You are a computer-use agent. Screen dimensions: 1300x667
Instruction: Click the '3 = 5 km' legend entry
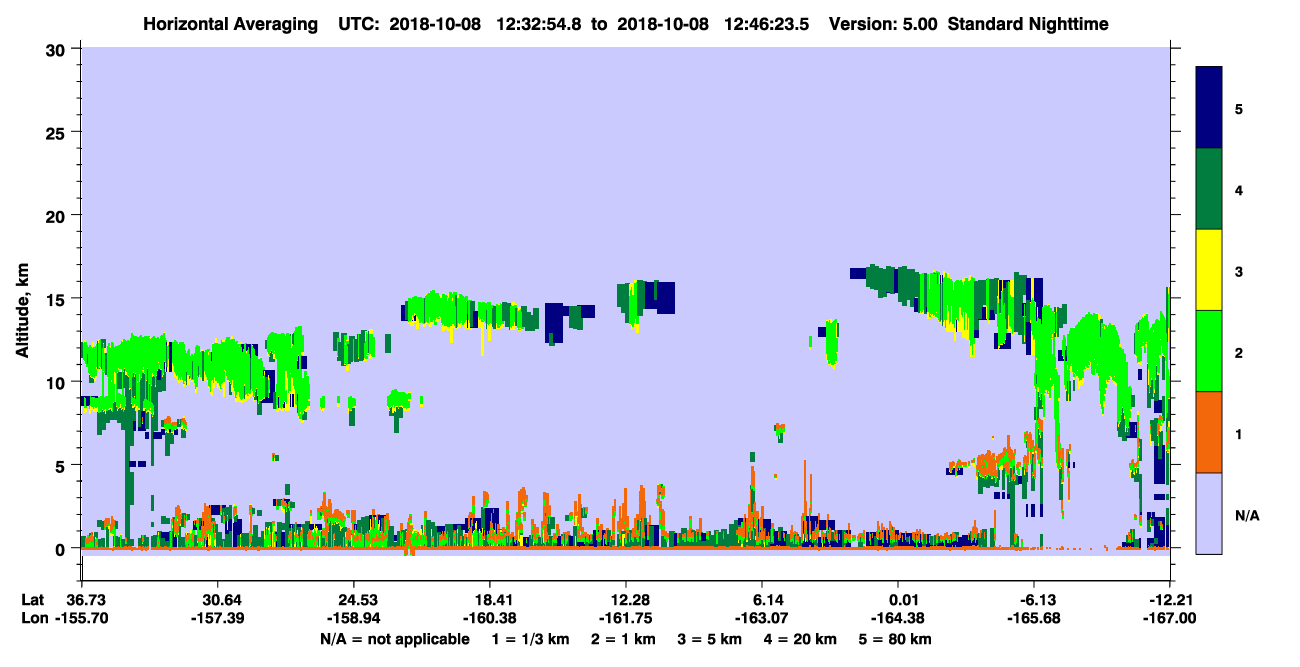coord(711,639)
